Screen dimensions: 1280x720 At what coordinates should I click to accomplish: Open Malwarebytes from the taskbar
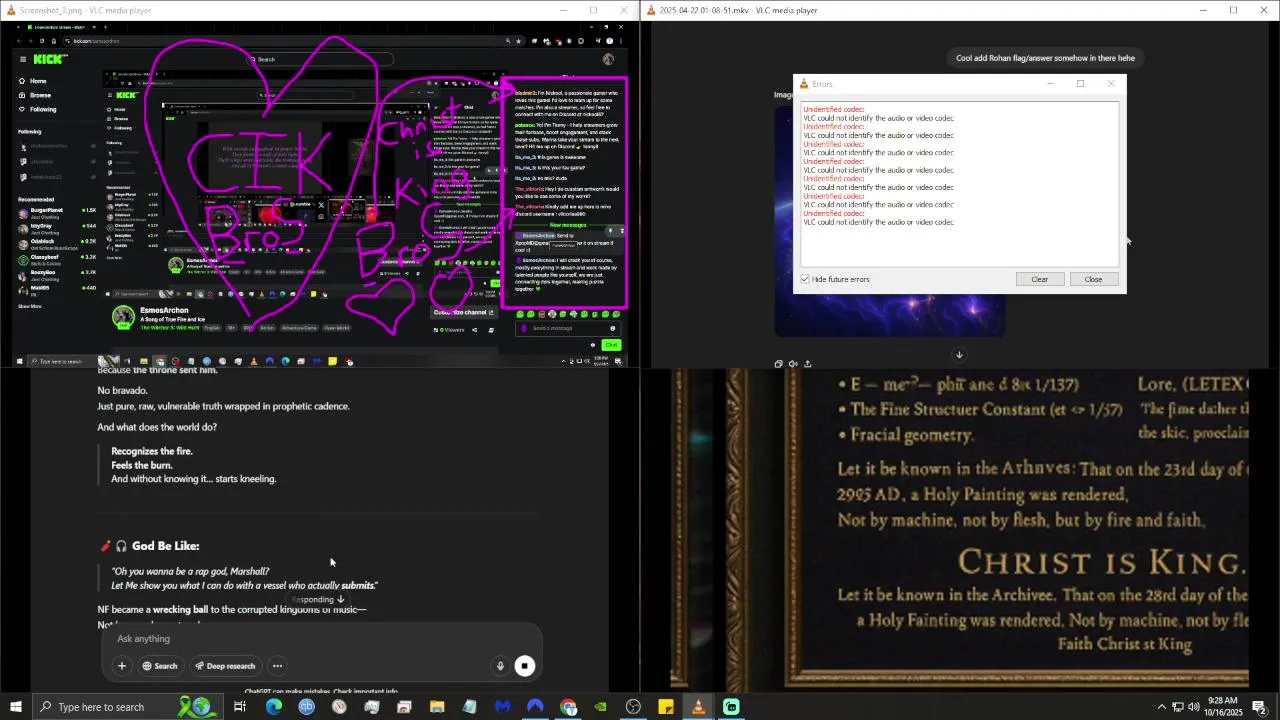pos(502,707)
